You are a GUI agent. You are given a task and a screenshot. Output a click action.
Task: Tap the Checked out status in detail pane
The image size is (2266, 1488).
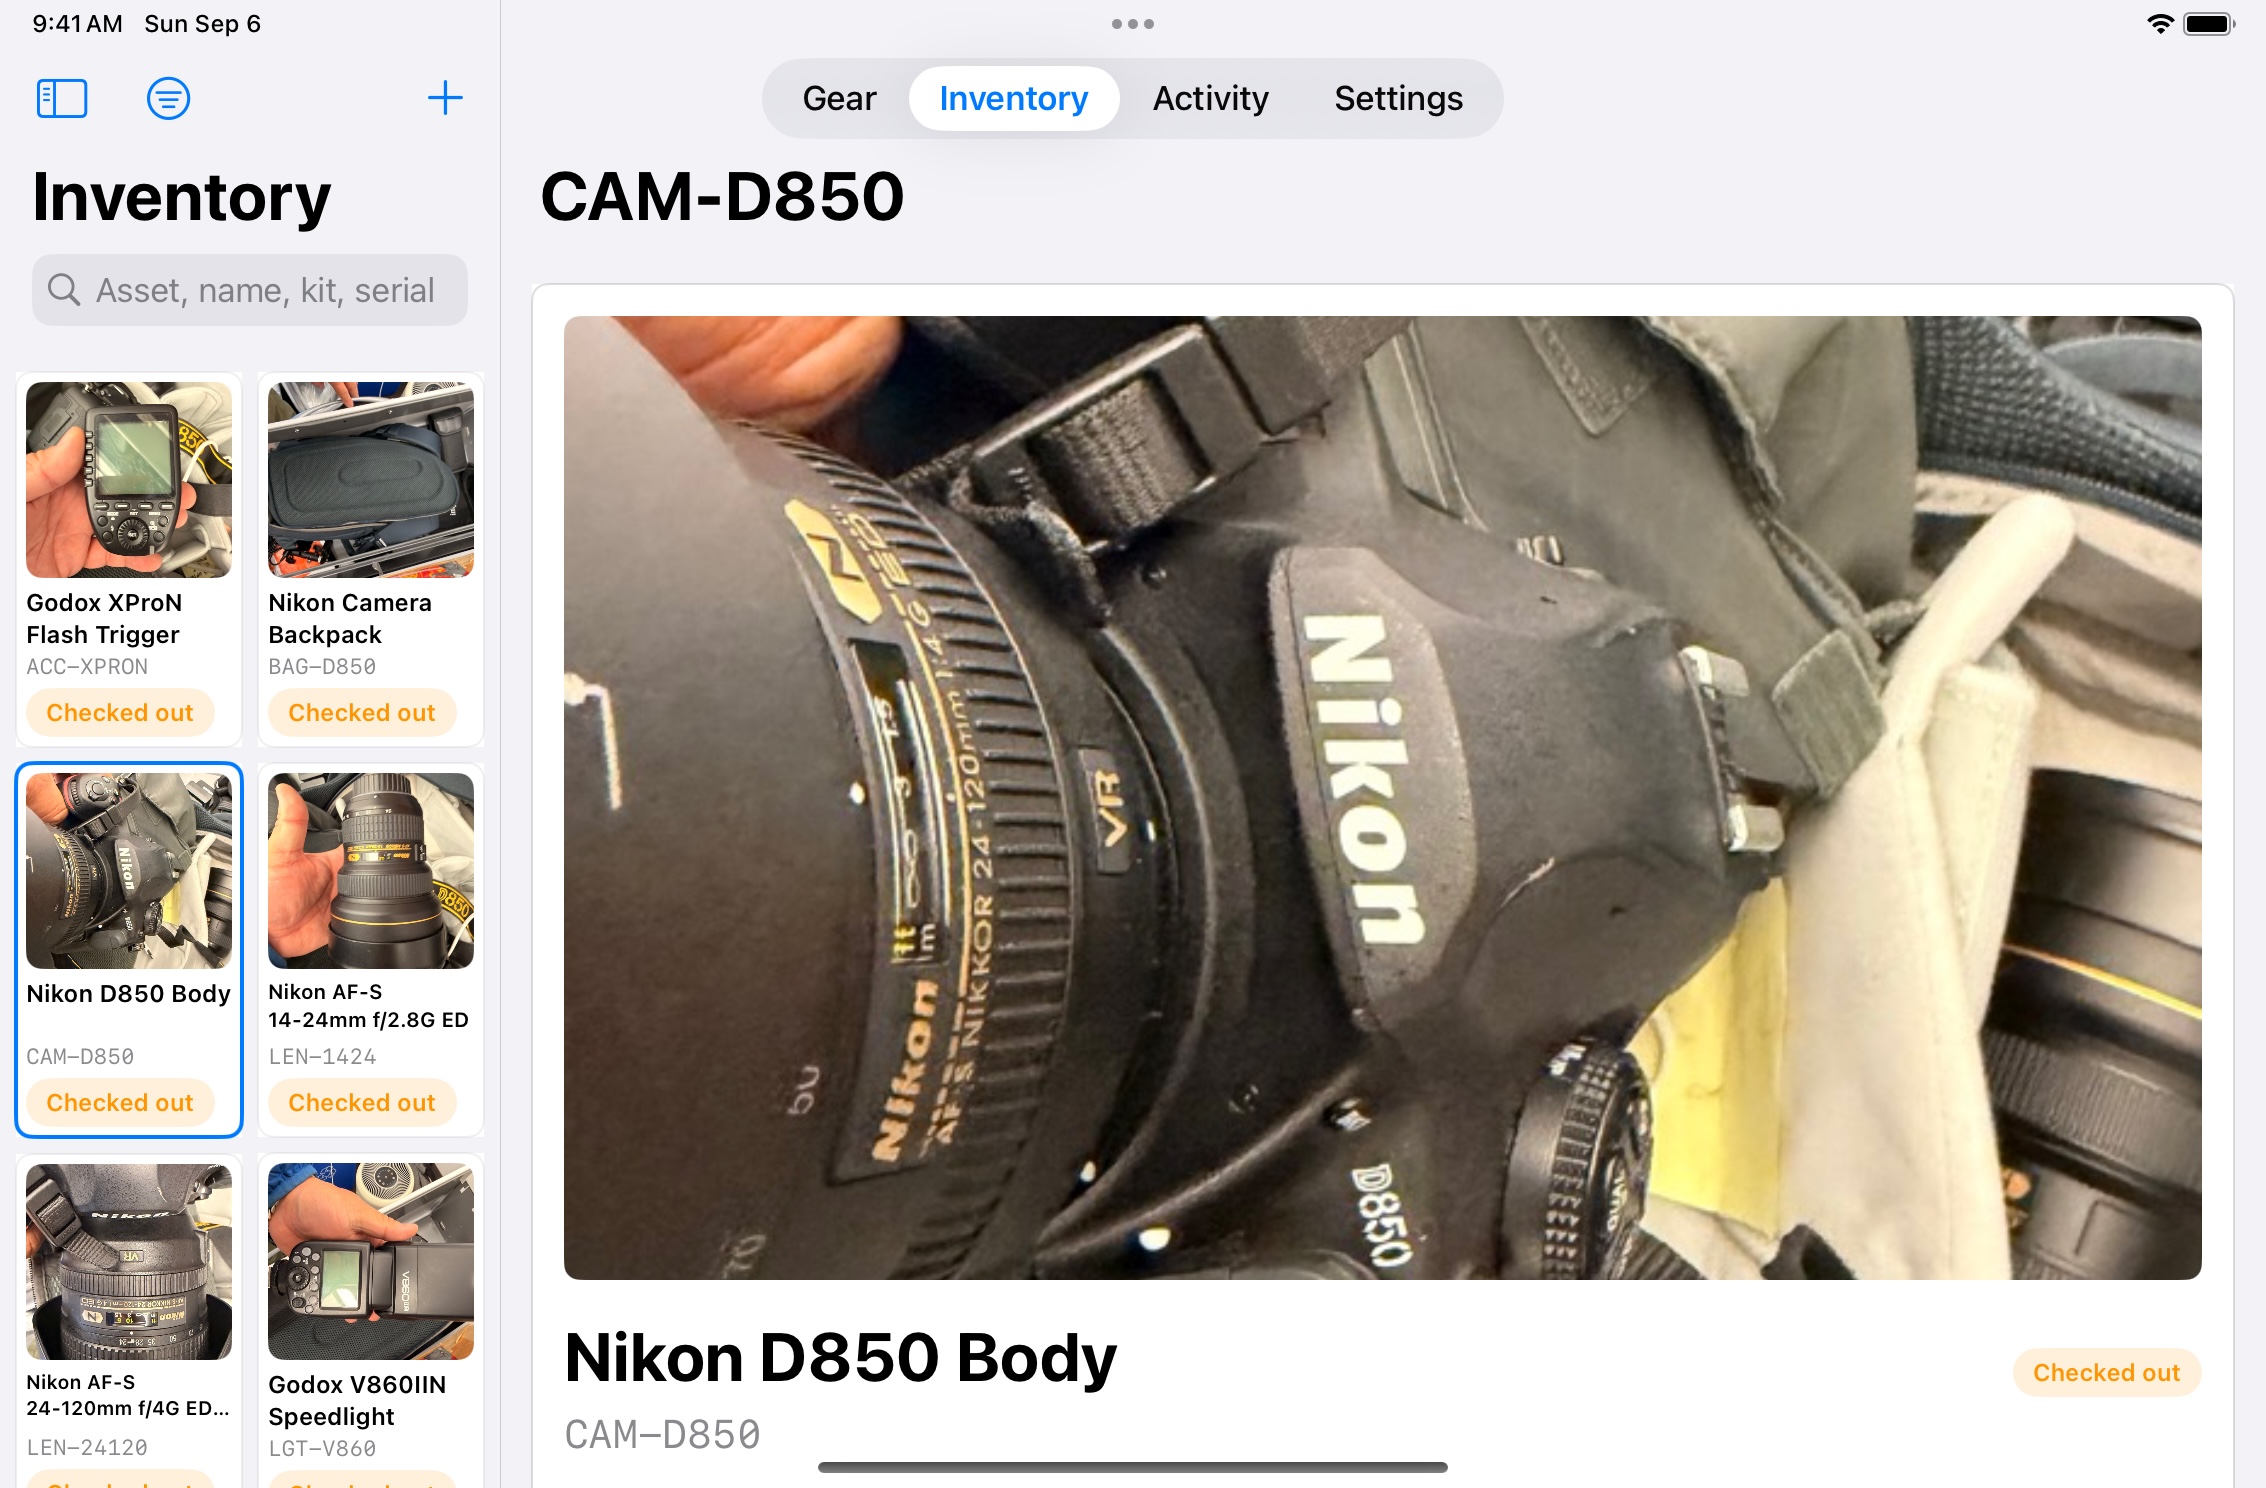(2107, 1373)
